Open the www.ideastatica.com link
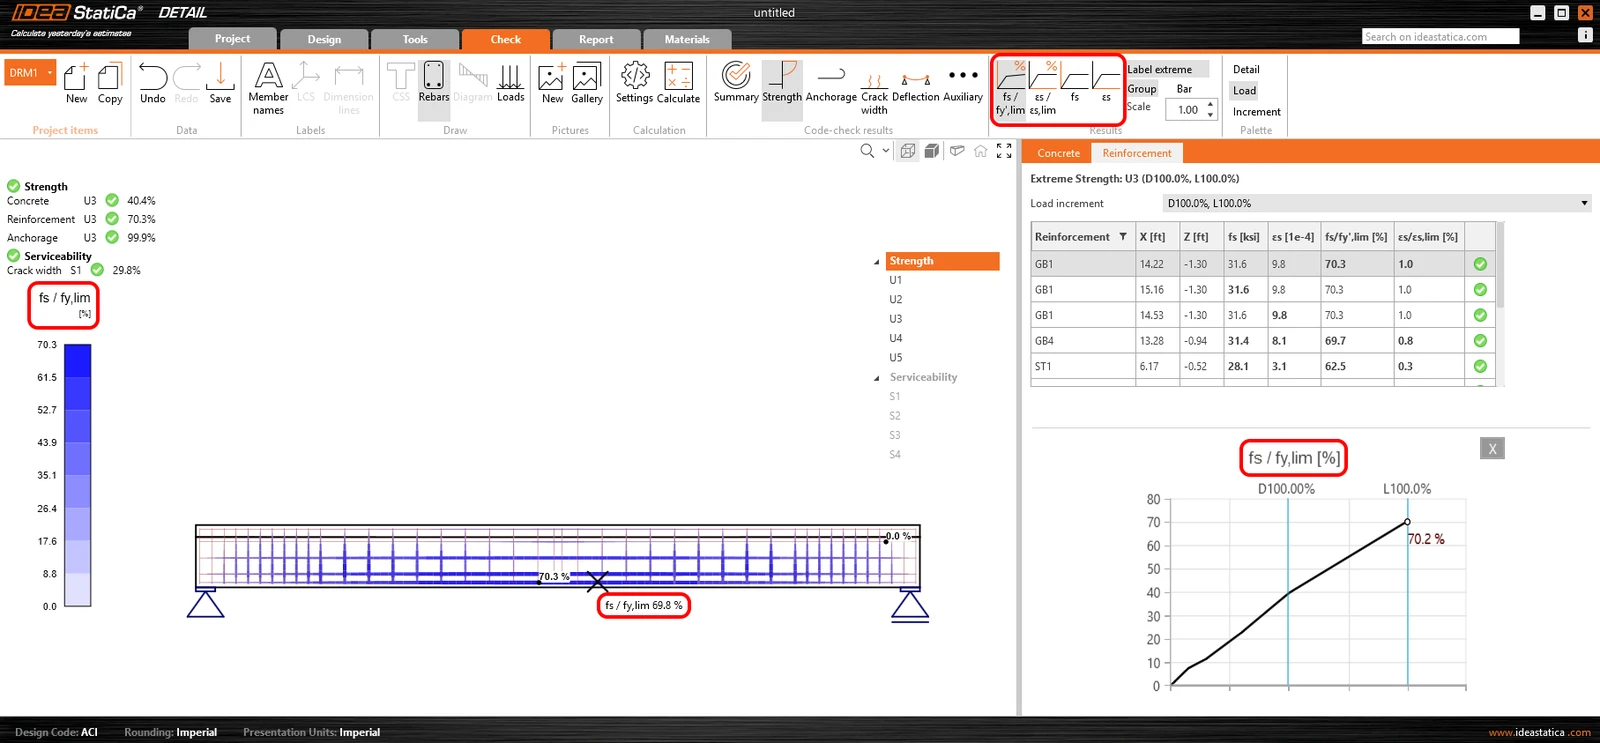 point(1539,732)
